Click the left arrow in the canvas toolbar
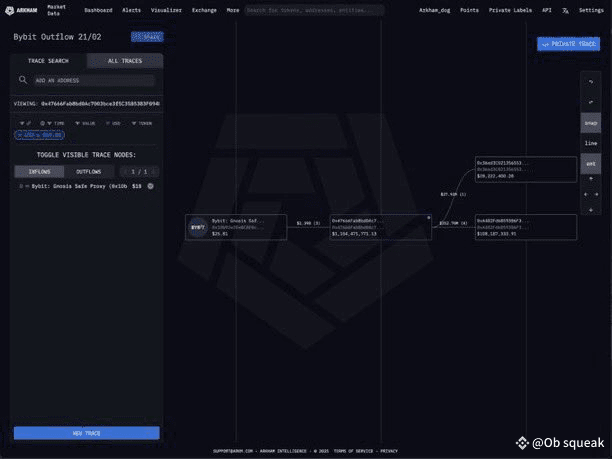Screen dimensions: 612x459 point(585,194)
